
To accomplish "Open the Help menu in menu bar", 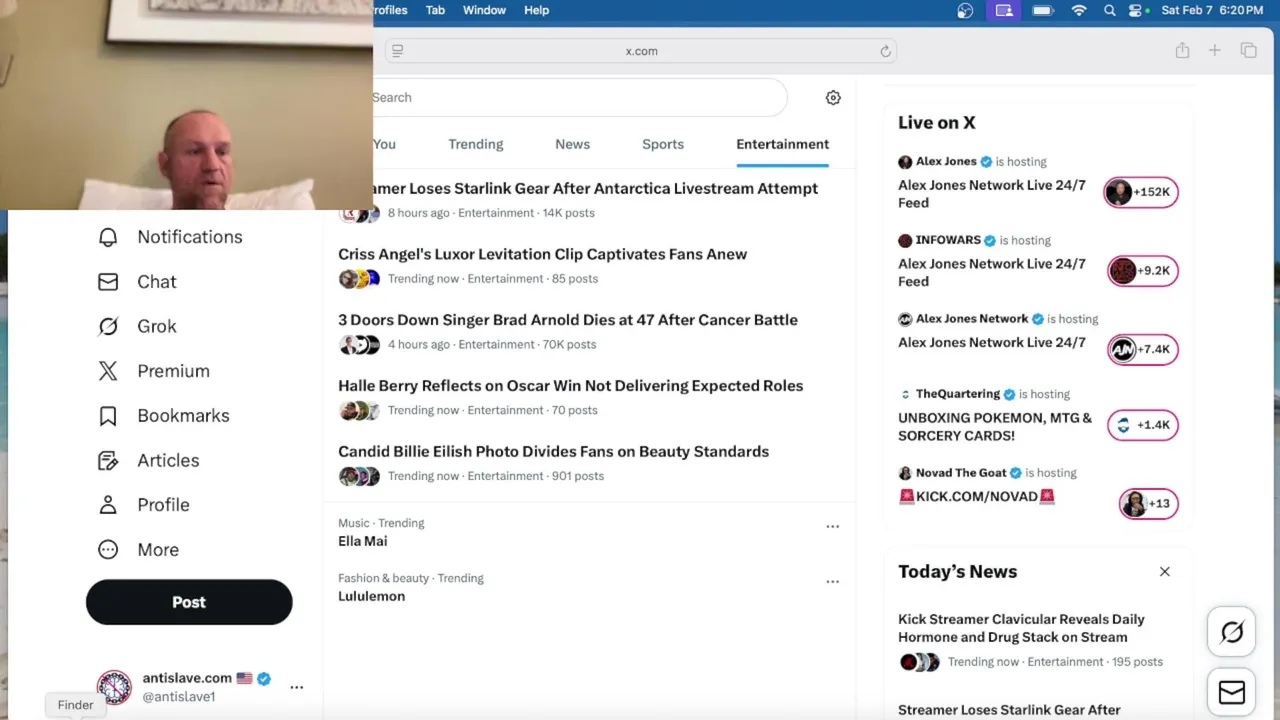I will click(537, 10).
